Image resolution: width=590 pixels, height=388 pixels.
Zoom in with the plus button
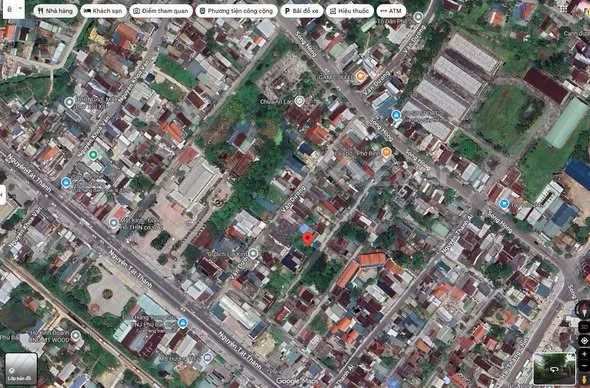(584, 354)
